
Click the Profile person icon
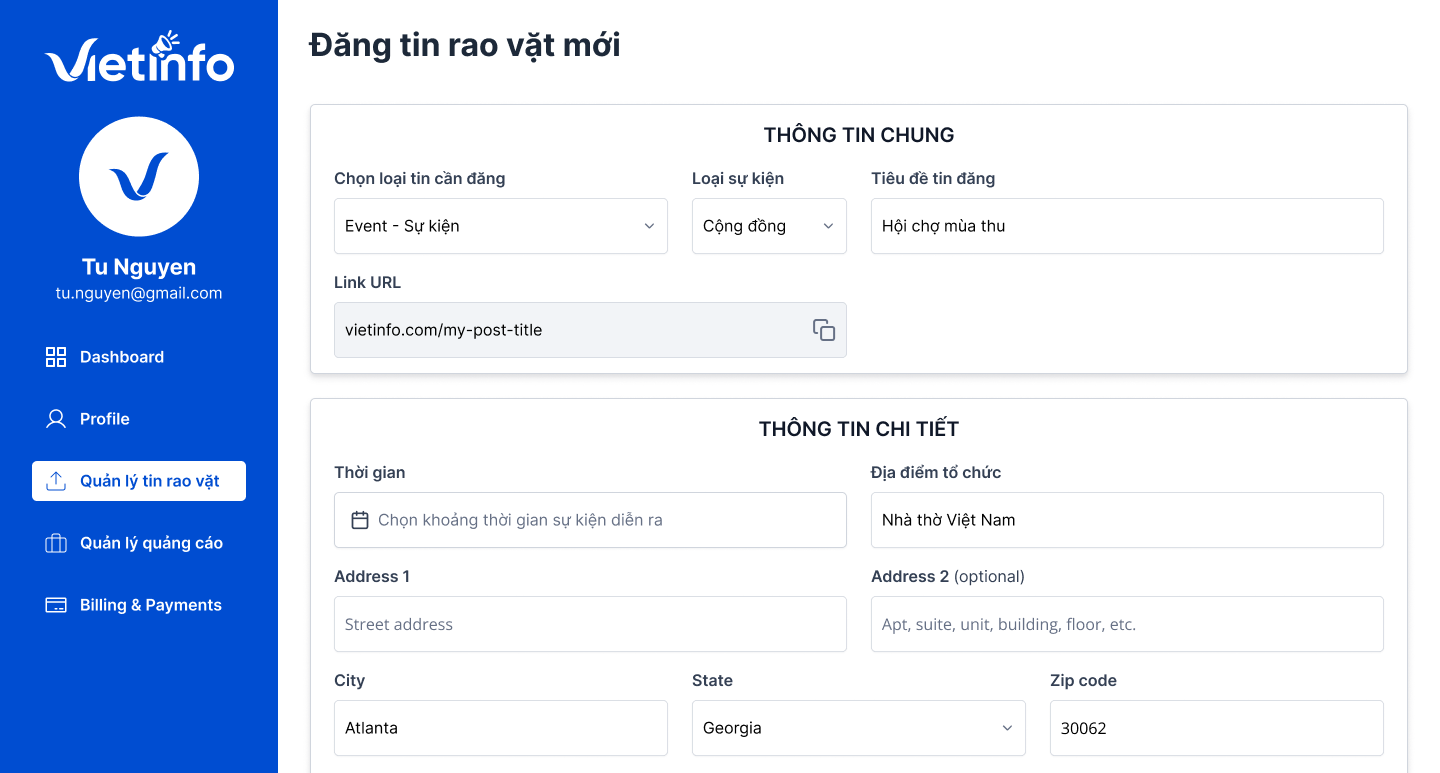pyautogui.click(x=56, y=419)
